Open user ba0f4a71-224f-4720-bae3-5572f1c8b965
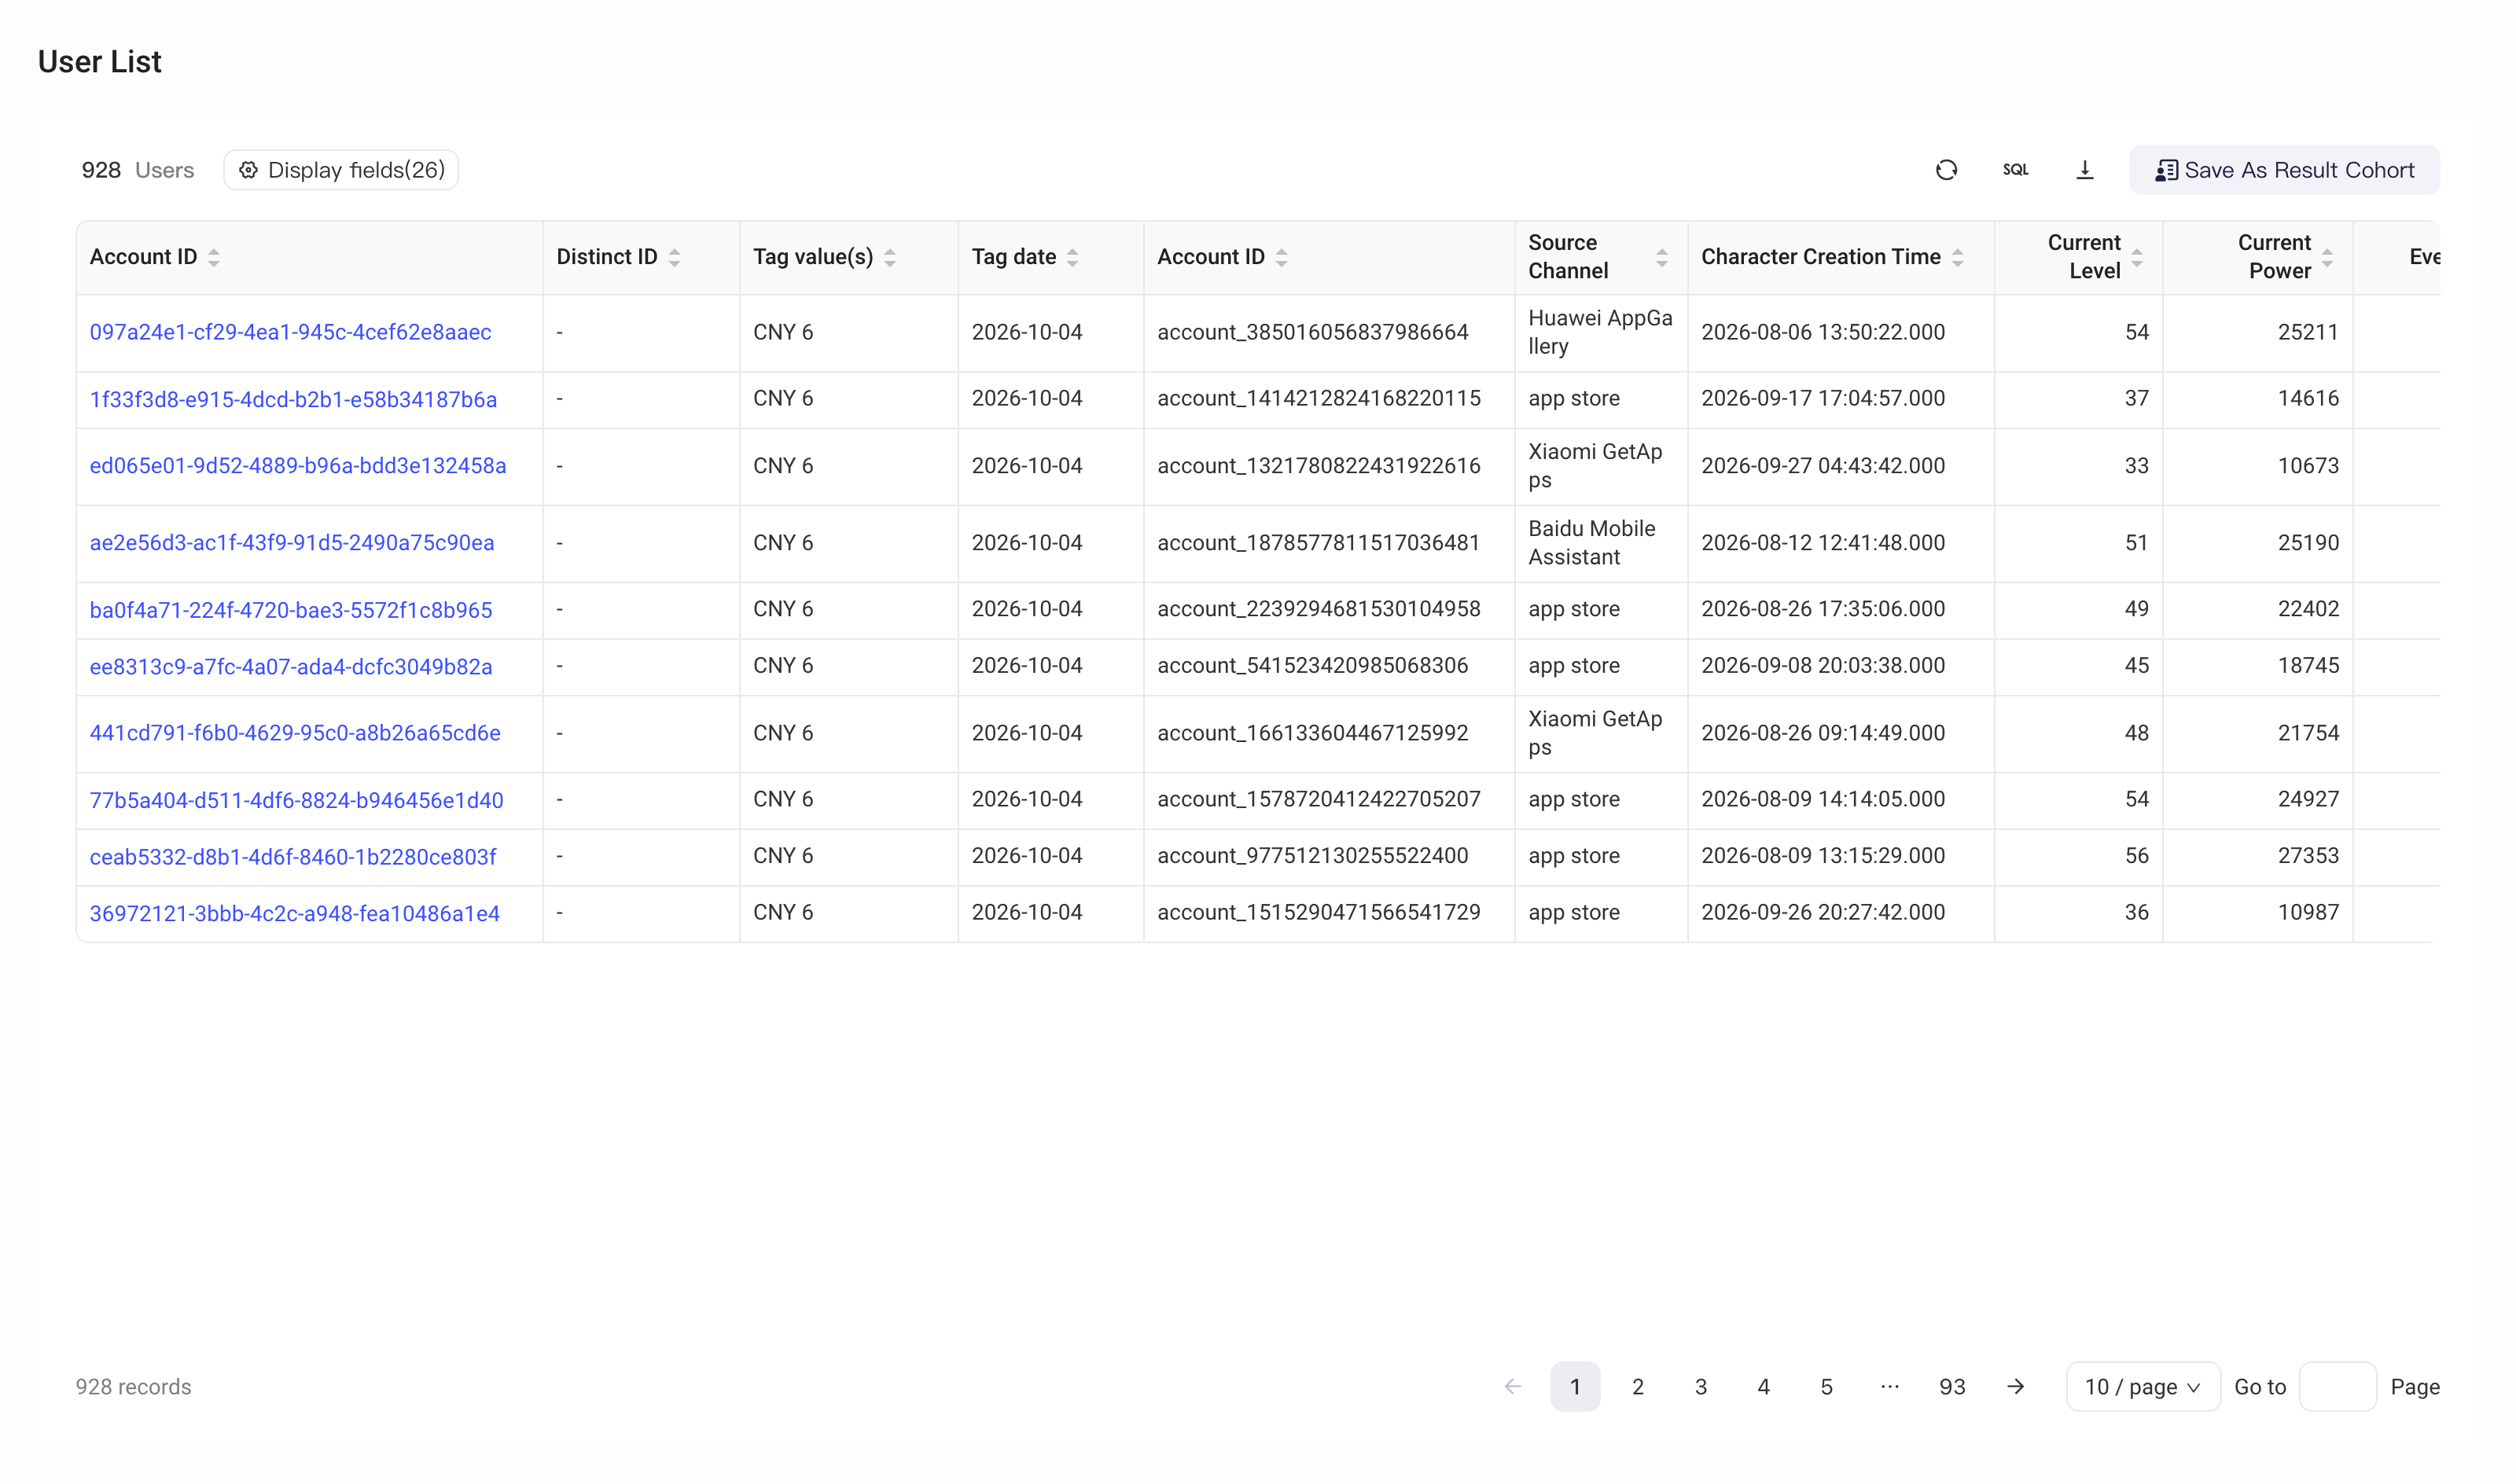2516x1484 pixels. [291, 610]
